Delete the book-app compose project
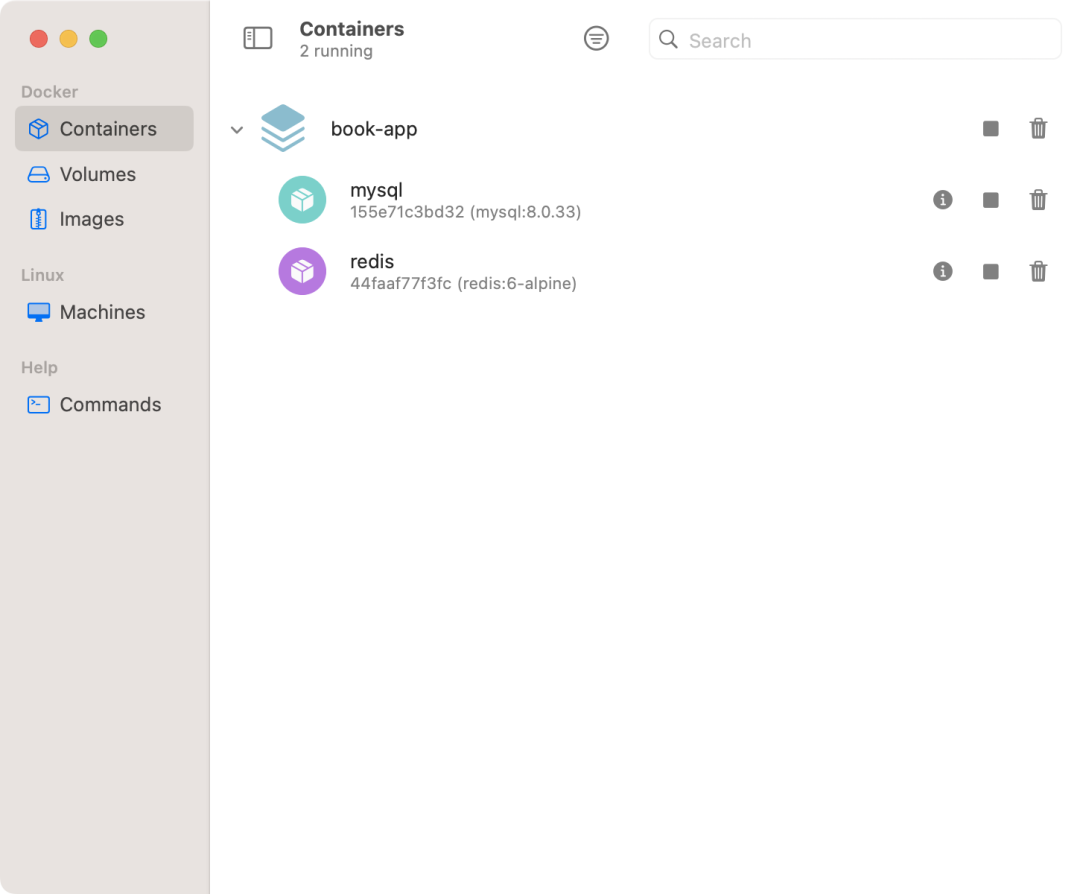The width and height of the screenshot is (1080, 894). pos(1038,128)
